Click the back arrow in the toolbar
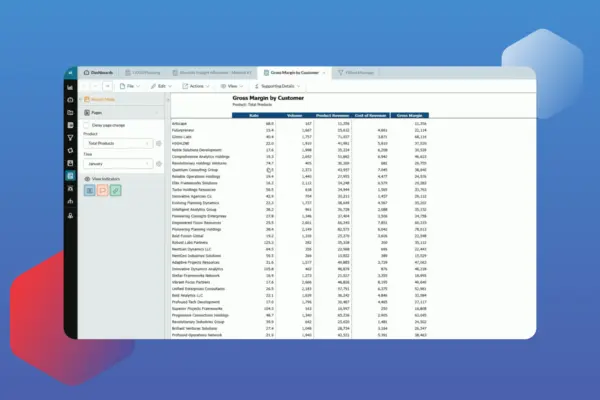This screenshot has width=600, height=400. pyautogui.click(x=85, y=86)
